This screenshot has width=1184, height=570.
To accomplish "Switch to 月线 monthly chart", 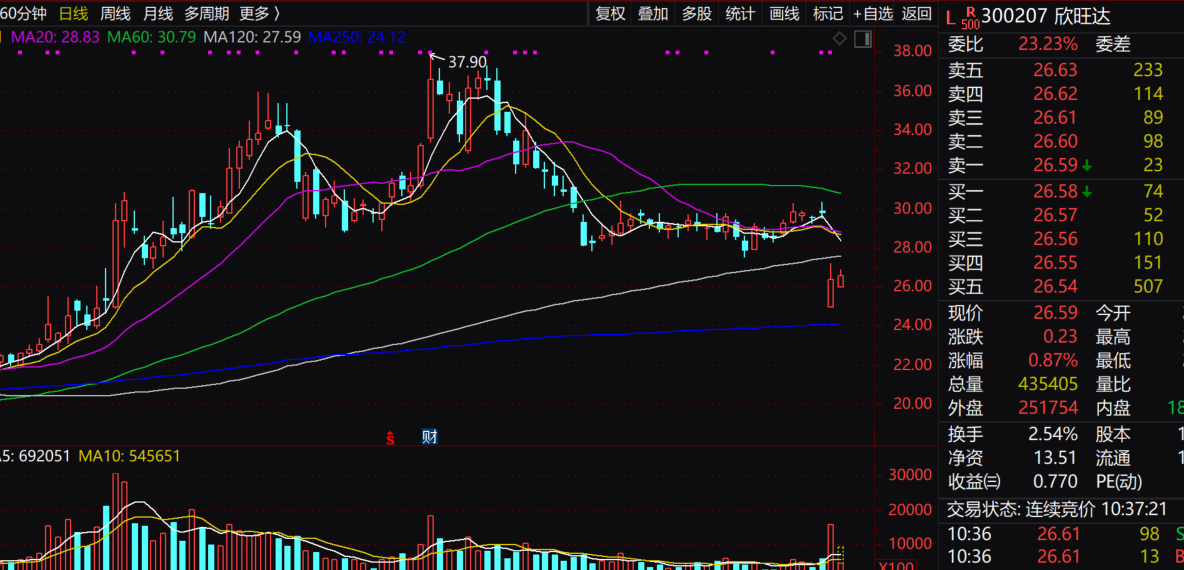I will point(157,13).
